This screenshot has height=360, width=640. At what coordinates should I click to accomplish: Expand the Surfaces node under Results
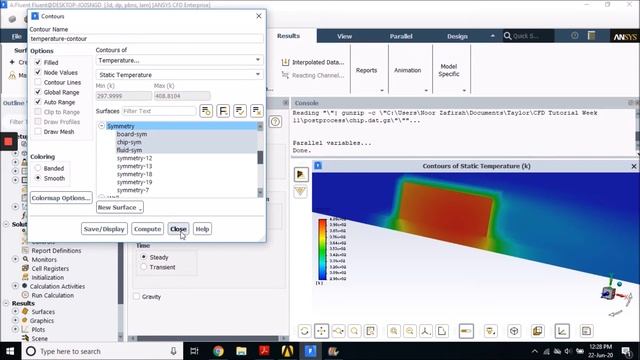click(x=16, y=311)
